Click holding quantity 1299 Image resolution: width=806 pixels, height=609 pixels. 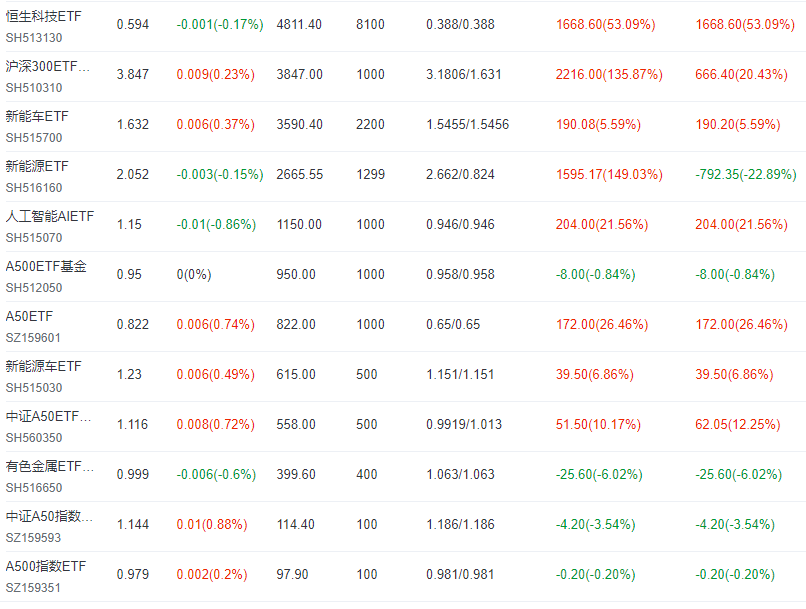click(x=371, y=175)
